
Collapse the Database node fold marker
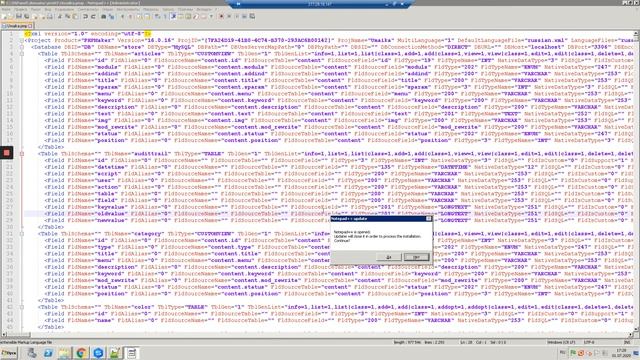click(x=22, y=47)
